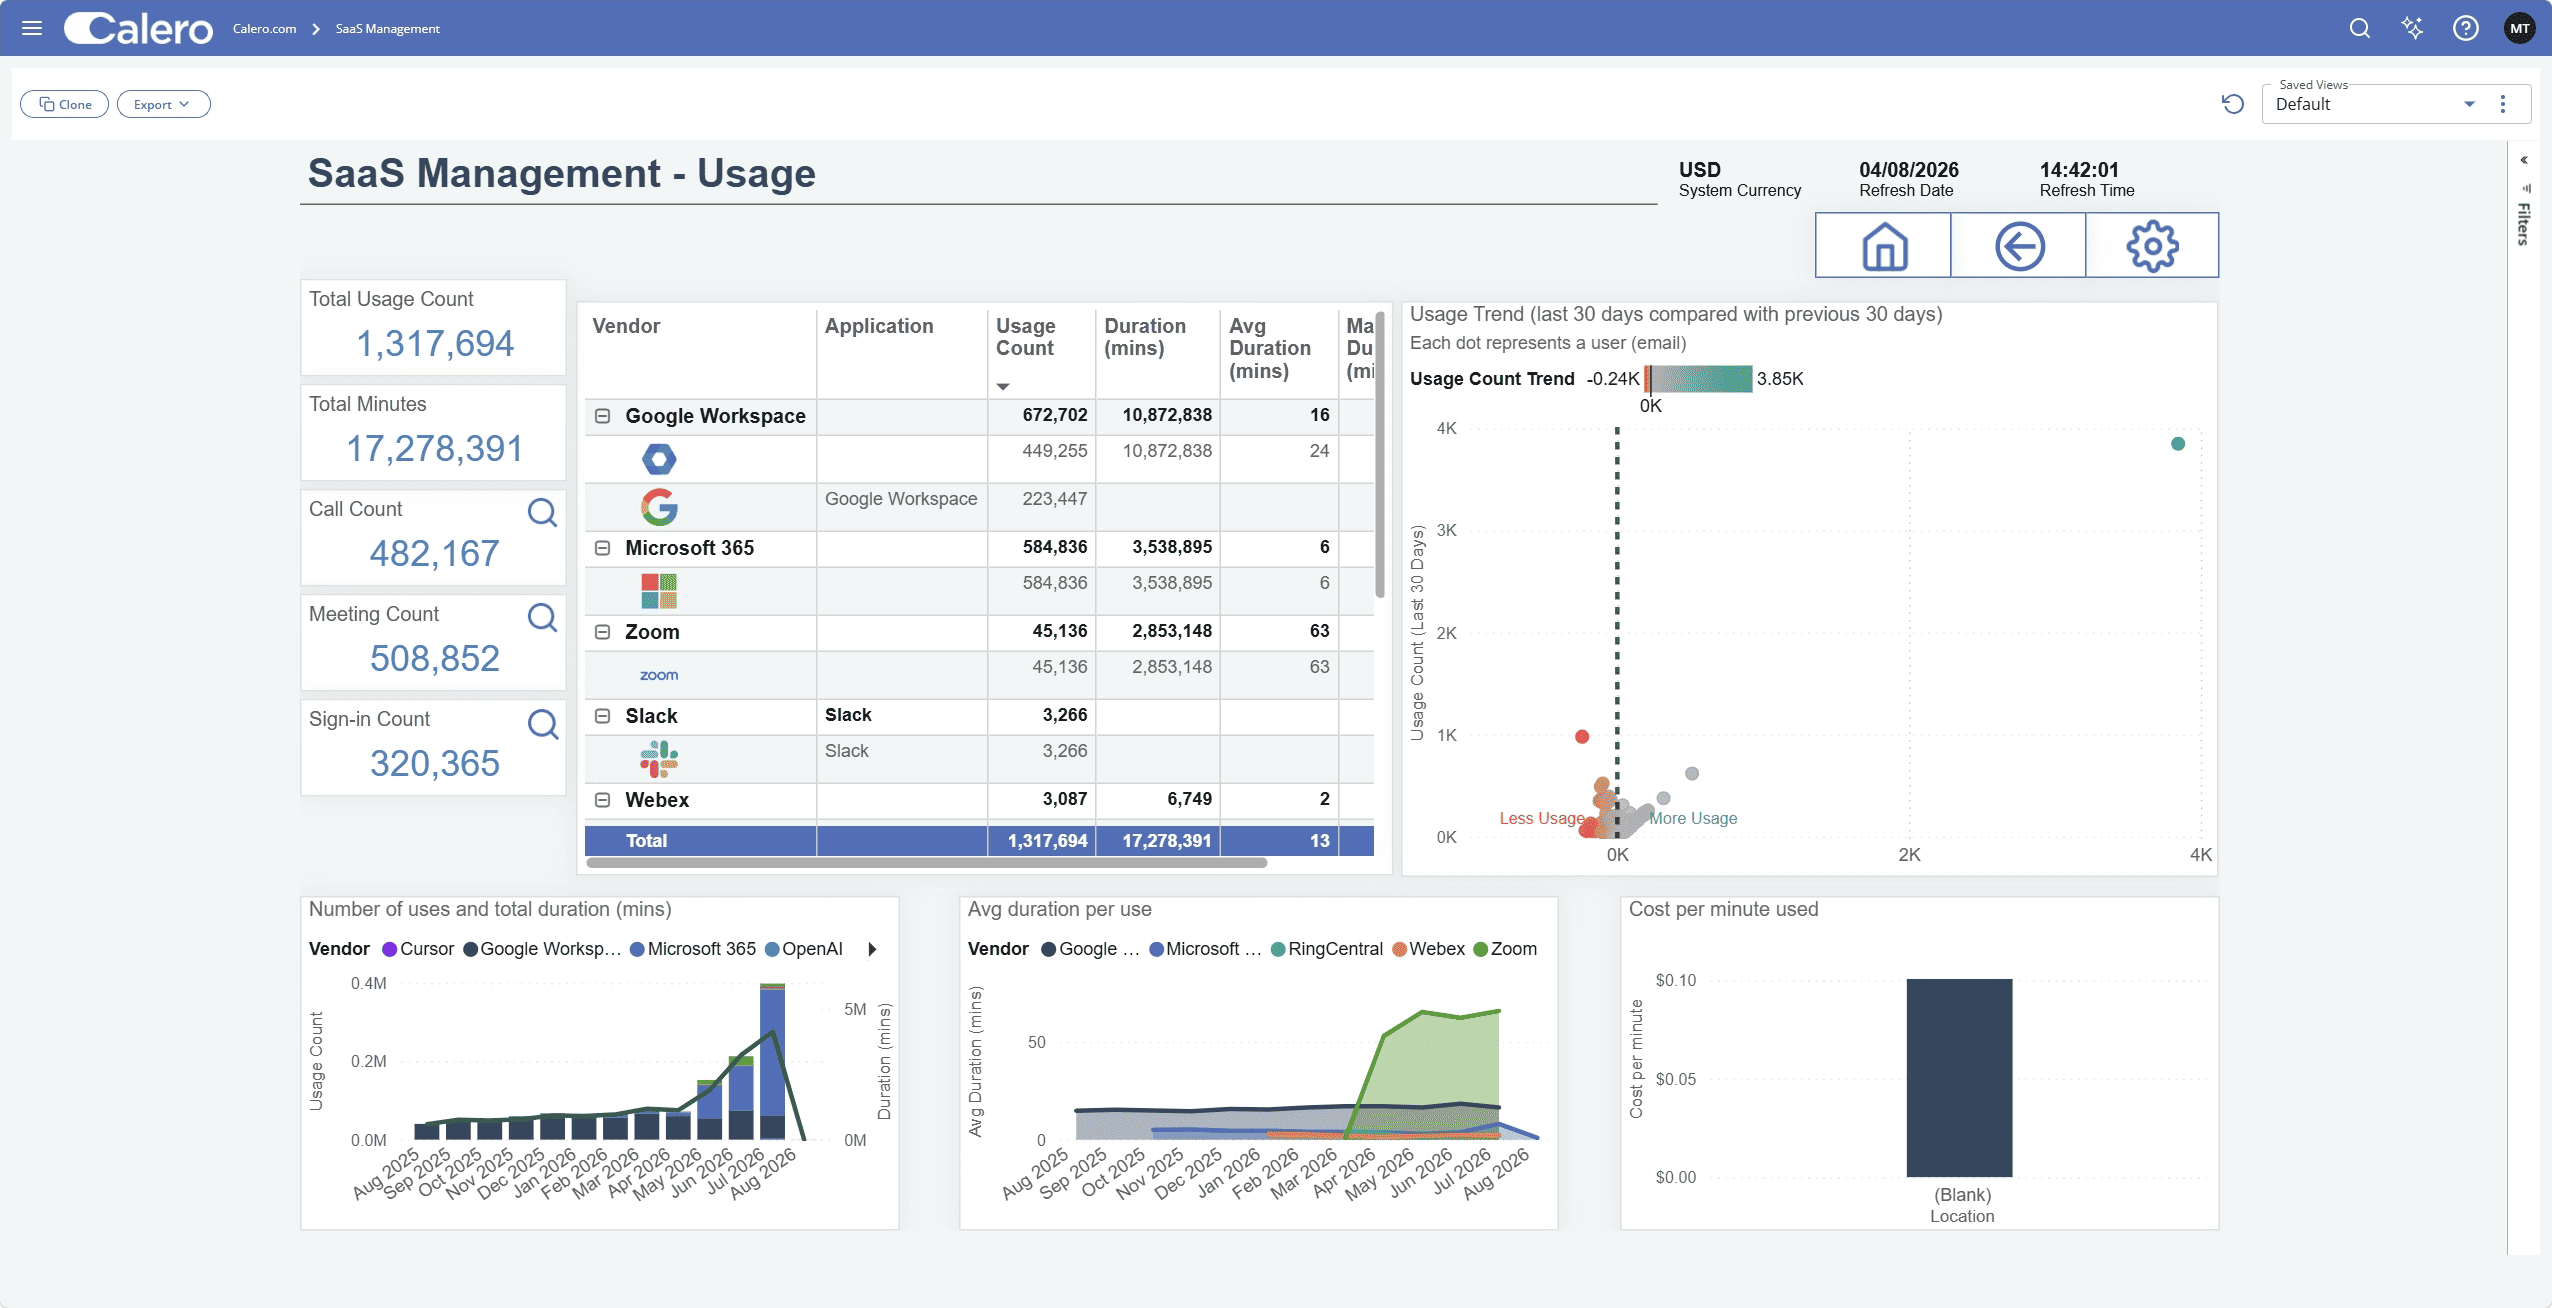Click the Meeting Count value 508,852

coord(435,659)
